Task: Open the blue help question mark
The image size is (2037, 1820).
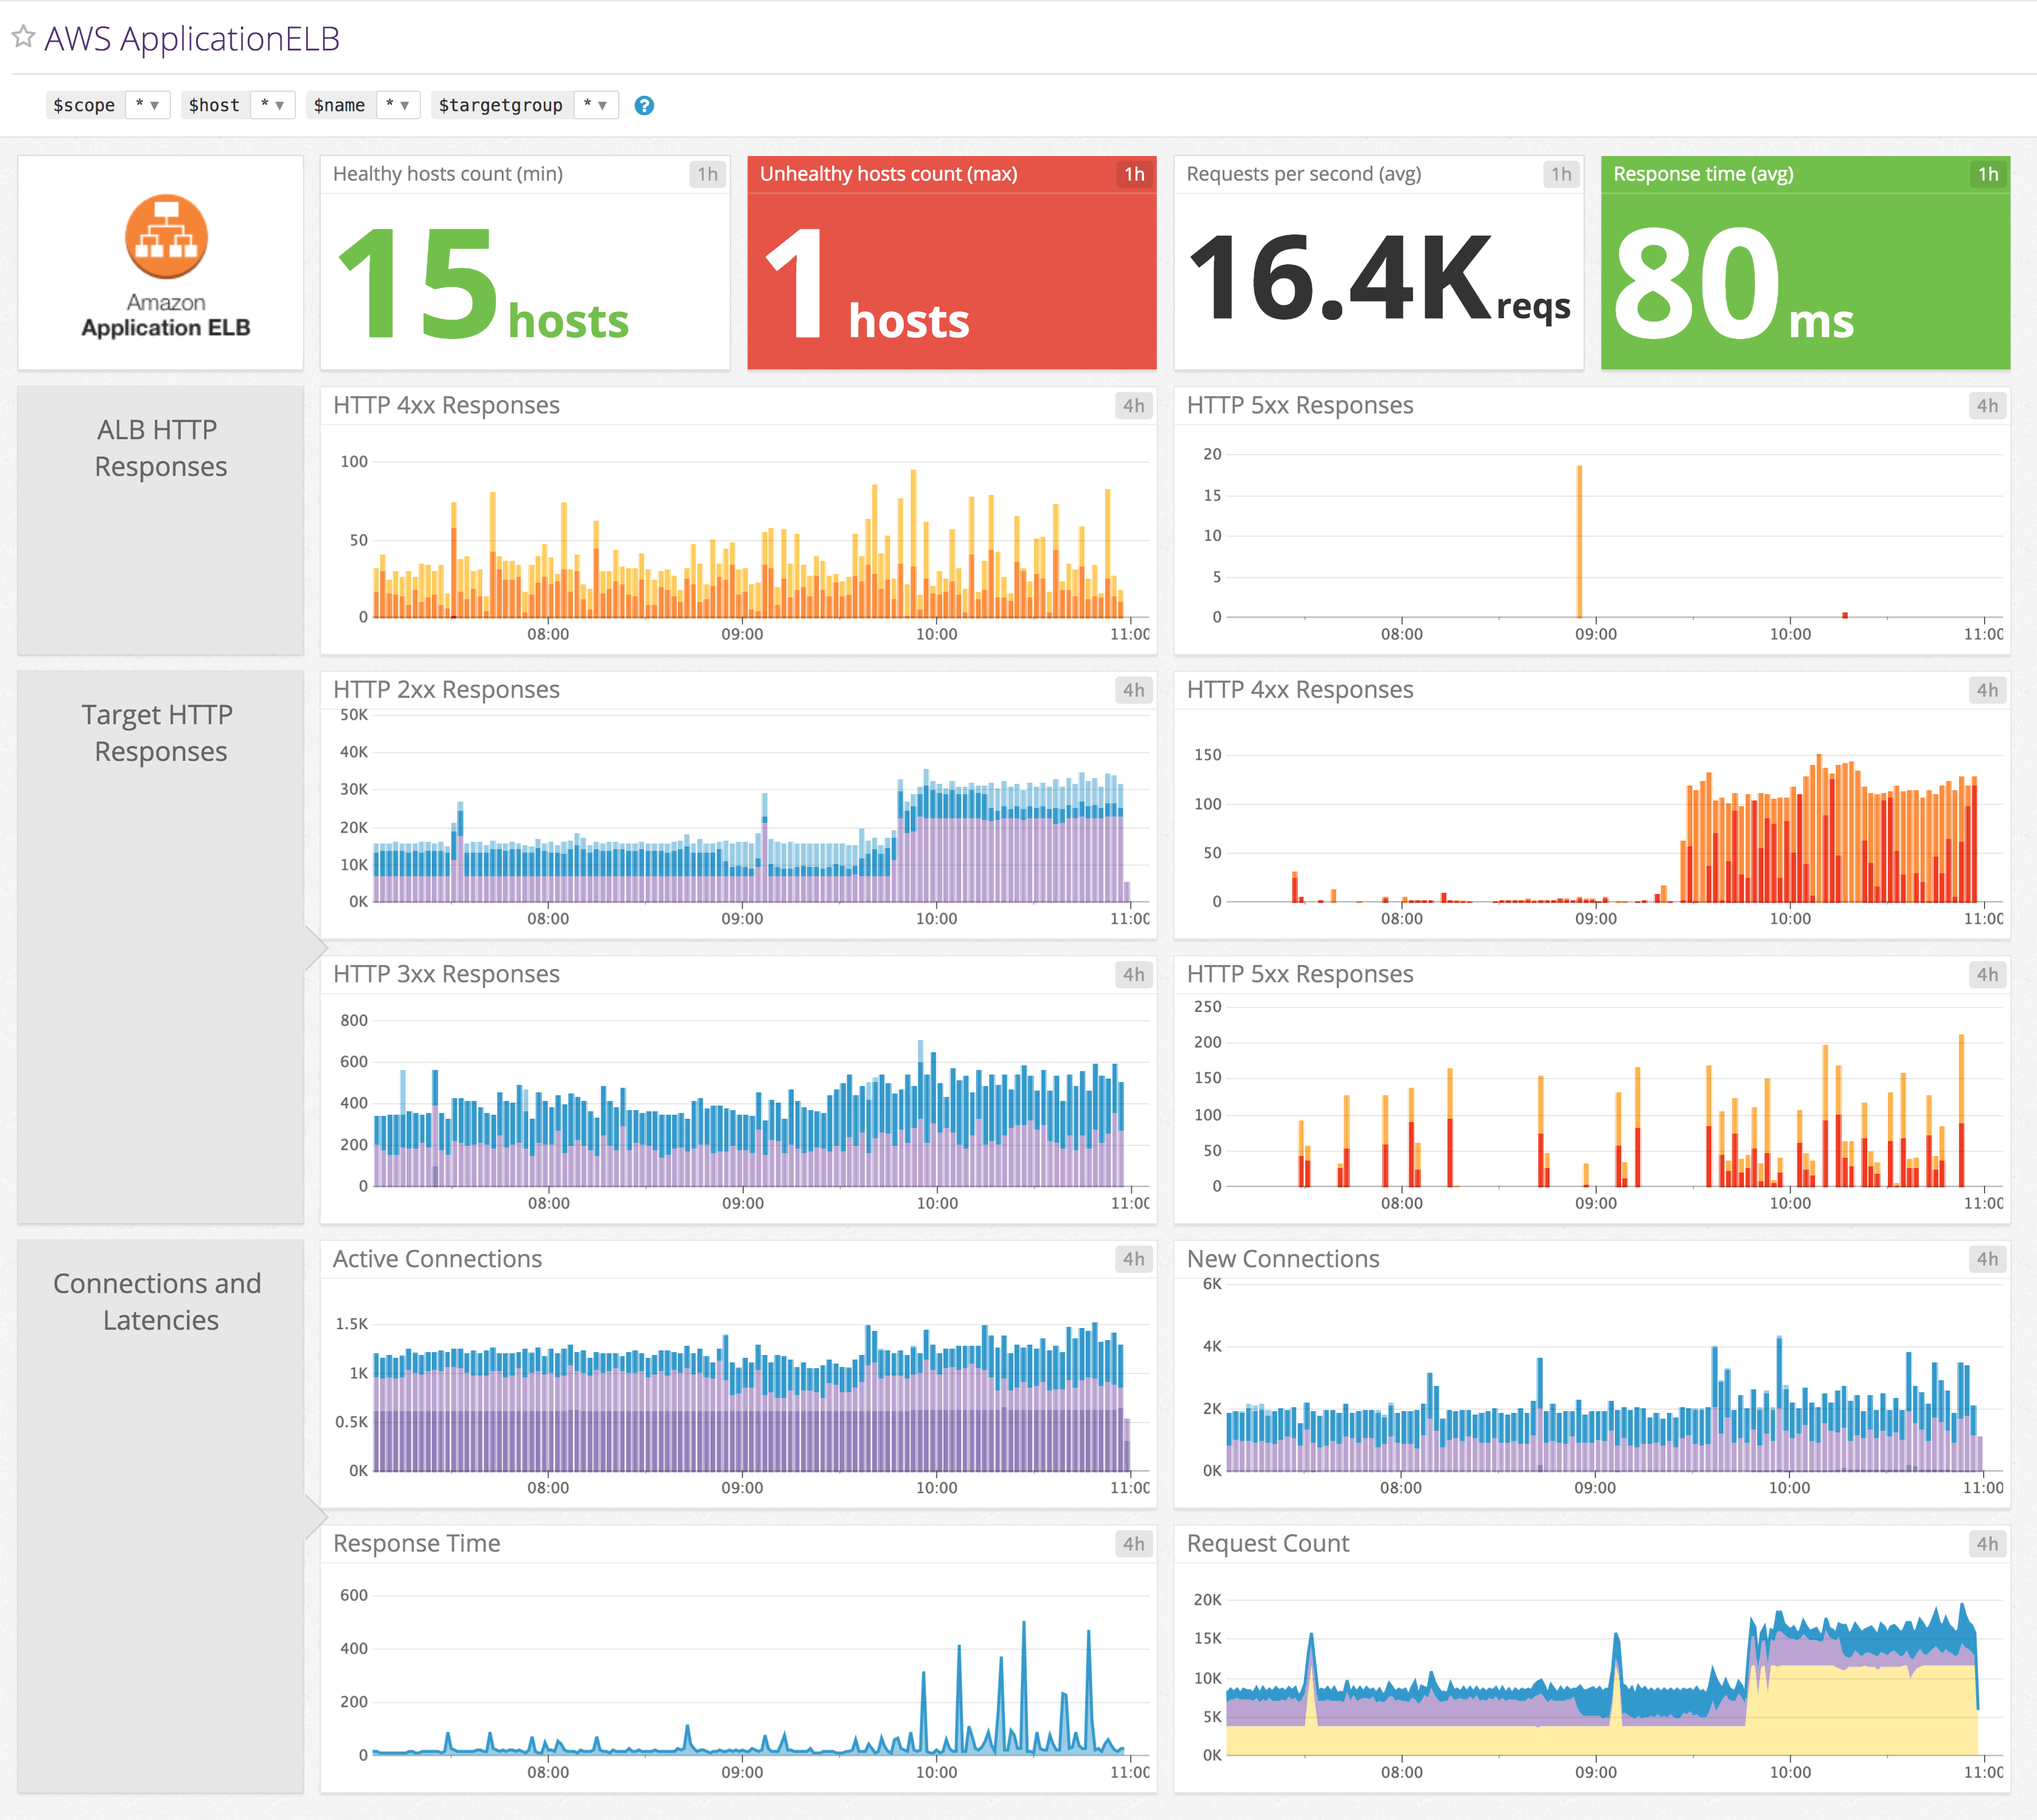Action: click(645, 105)
